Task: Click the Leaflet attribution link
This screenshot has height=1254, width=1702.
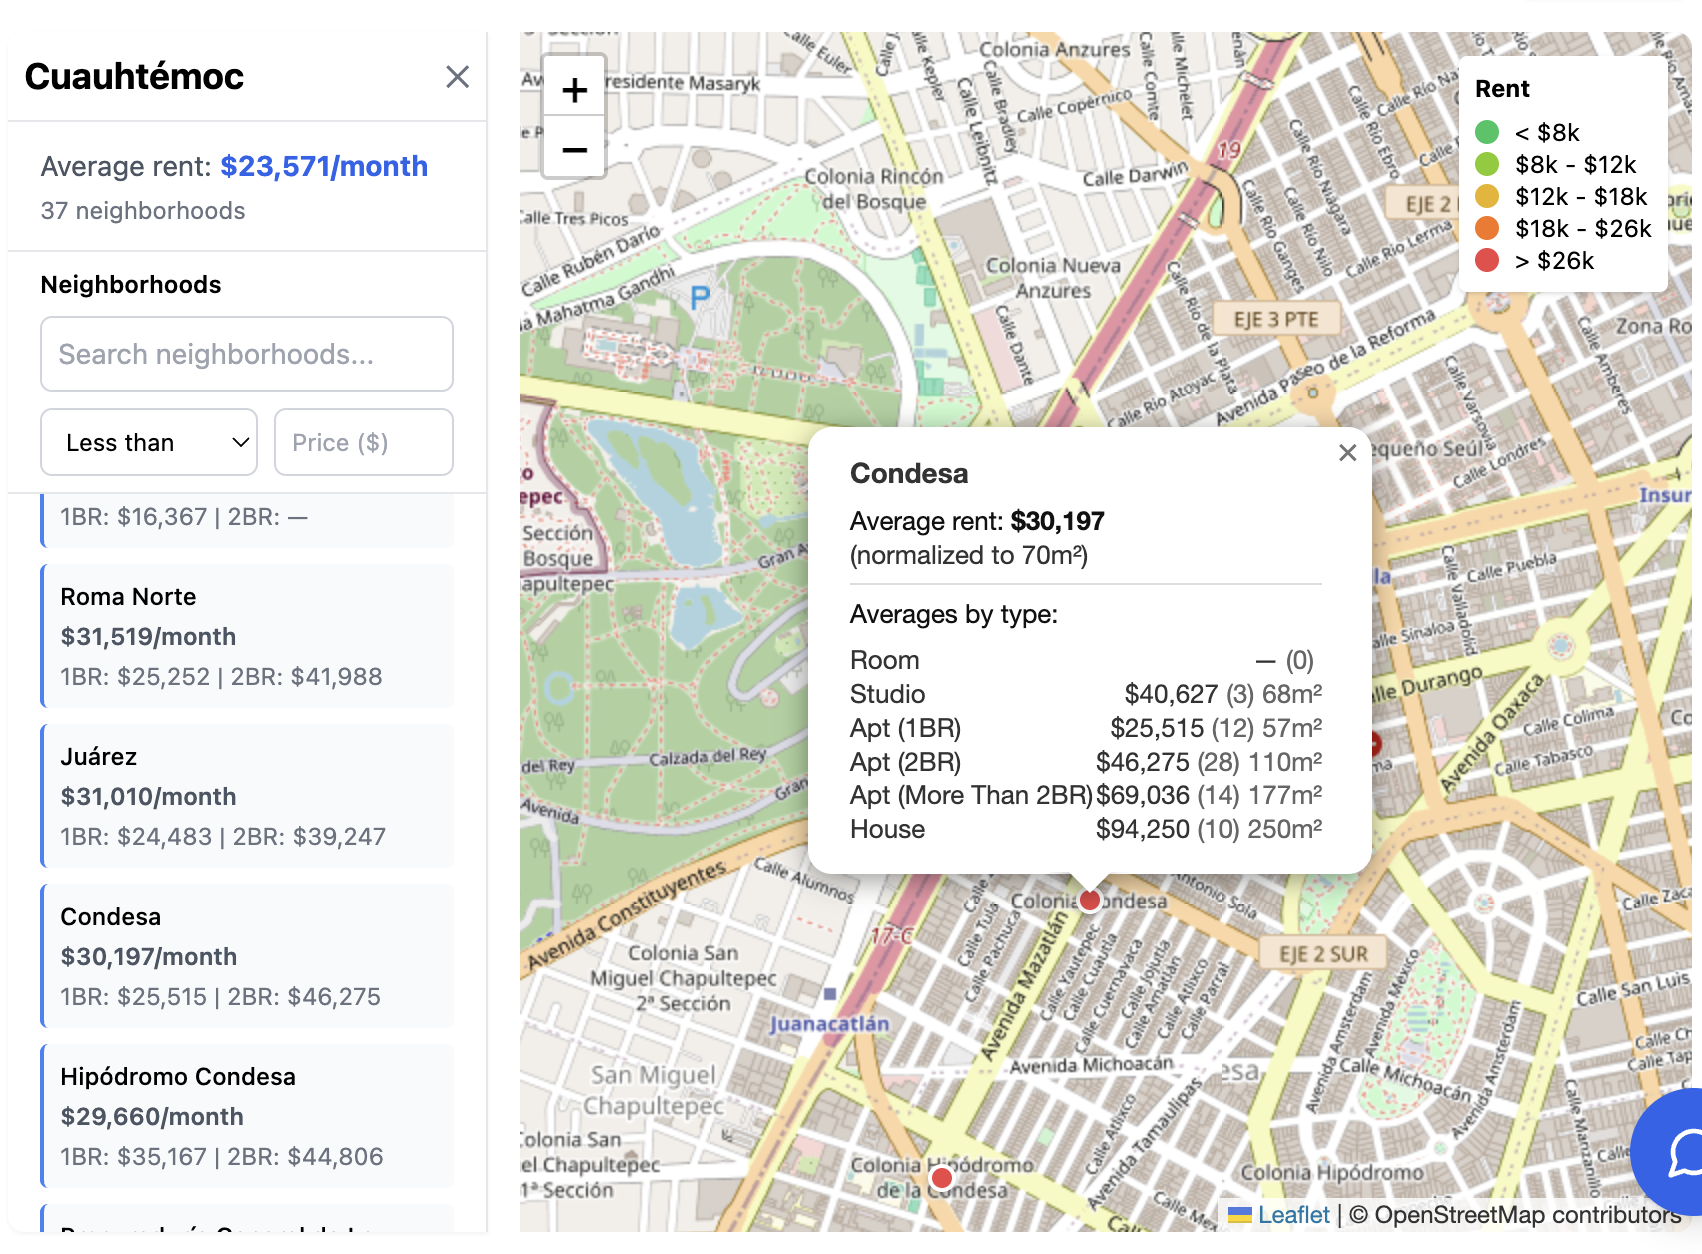Action: (x=1293, y=1215)
